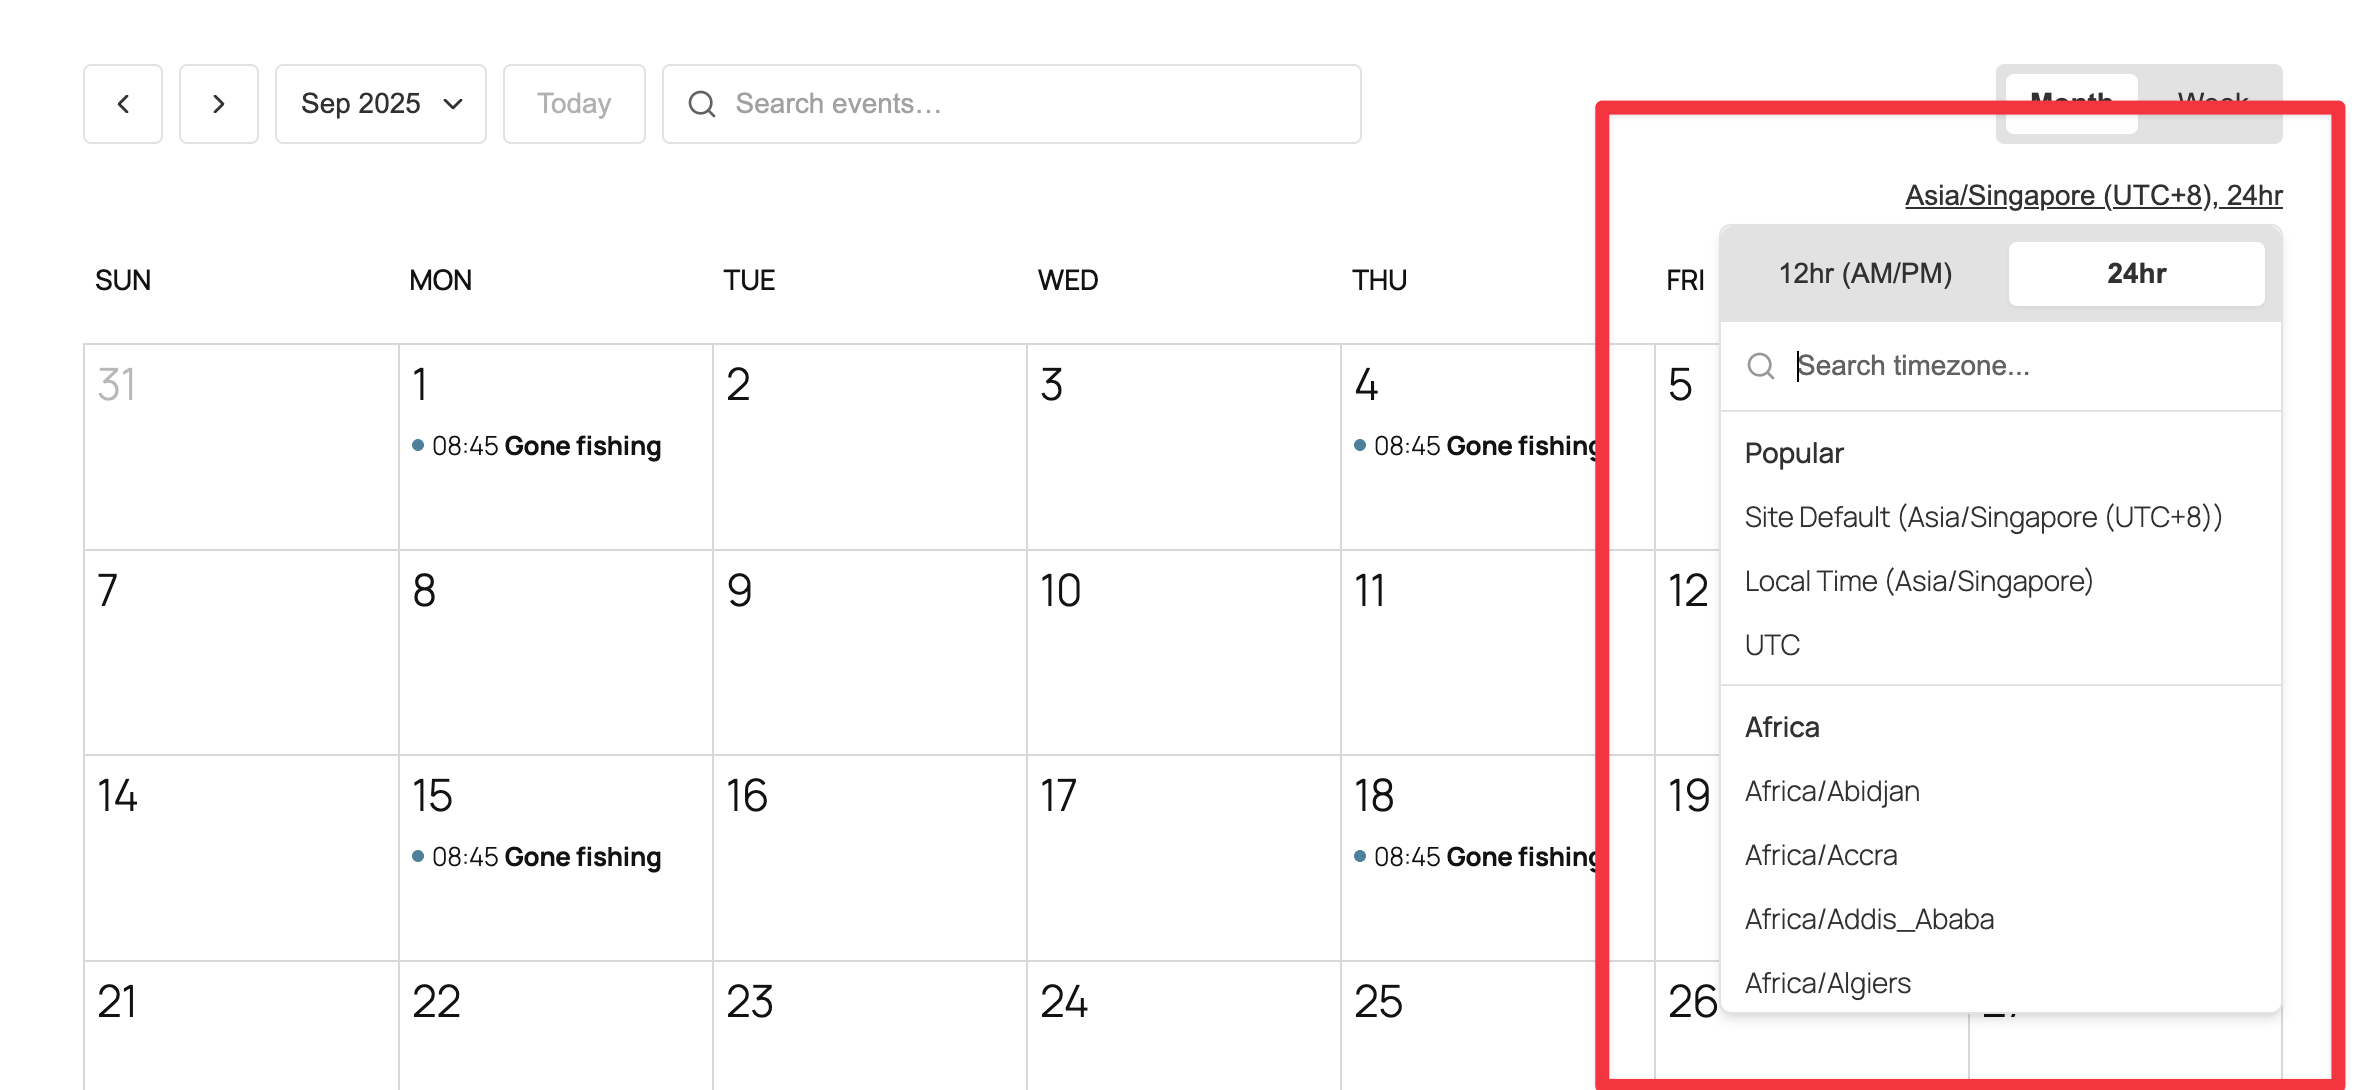2370x1090 pixels.
Task: Select the 24hr time format
Action: click(x=2136, y=274)
